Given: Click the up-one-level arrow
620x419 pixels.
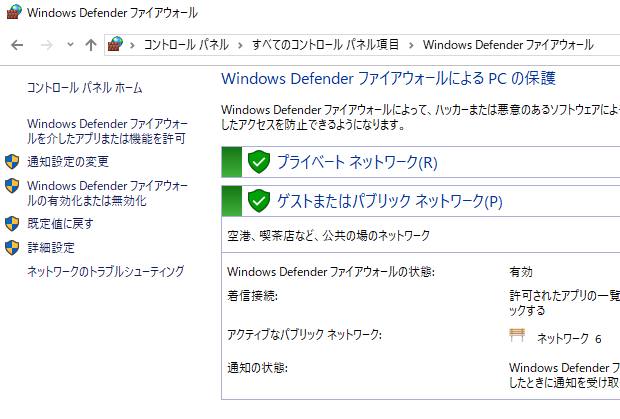Looking at the screenshot, I should pyautogui.click(x=91, y=45).
